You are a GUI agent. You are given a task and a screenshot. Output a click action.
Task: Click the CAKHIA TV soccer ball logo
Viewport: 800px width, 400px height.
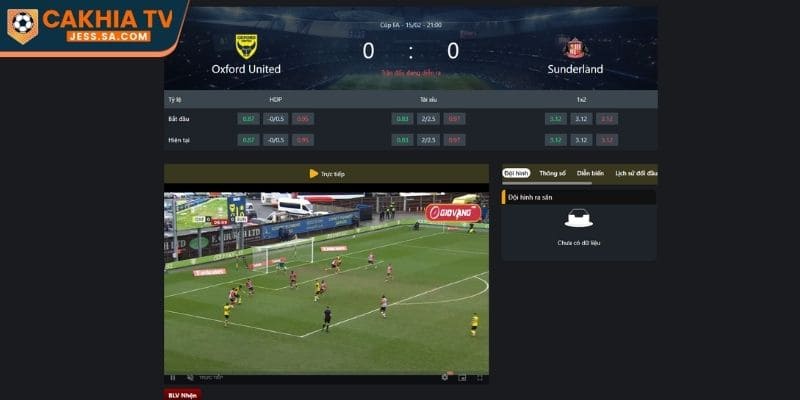pyautogui.click(x=23, y=26)
